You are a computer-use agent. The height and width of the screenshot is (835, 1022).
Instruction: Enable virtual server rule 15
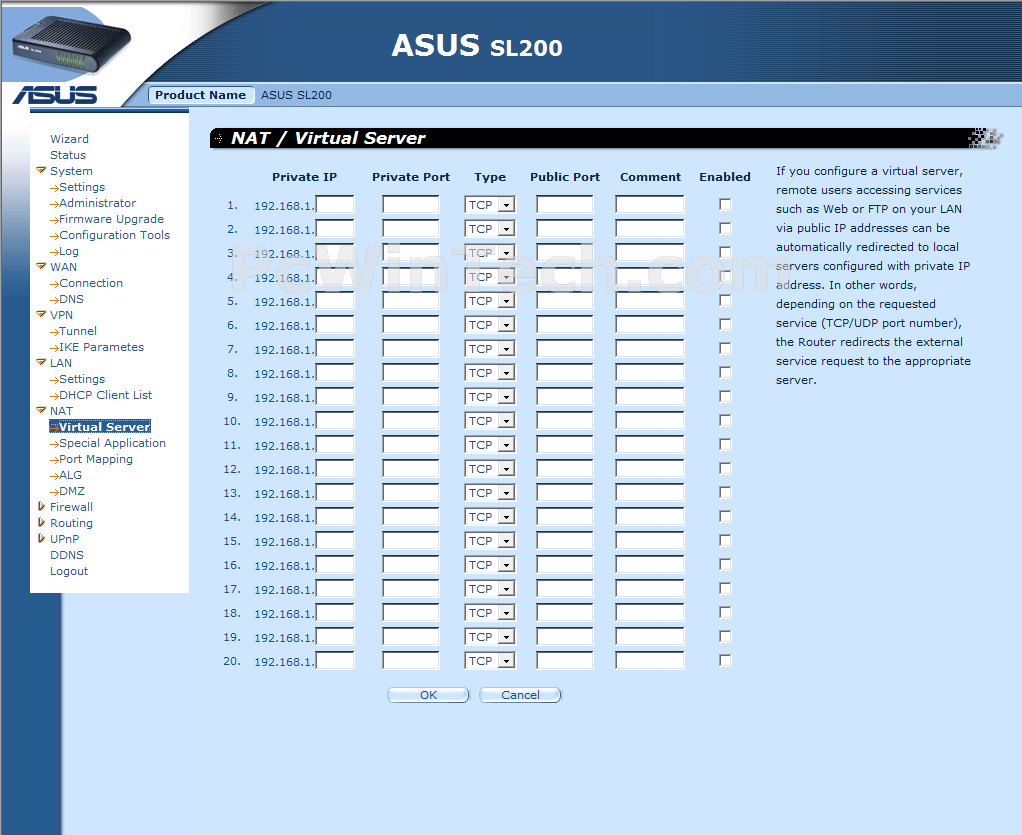(725, 540)
